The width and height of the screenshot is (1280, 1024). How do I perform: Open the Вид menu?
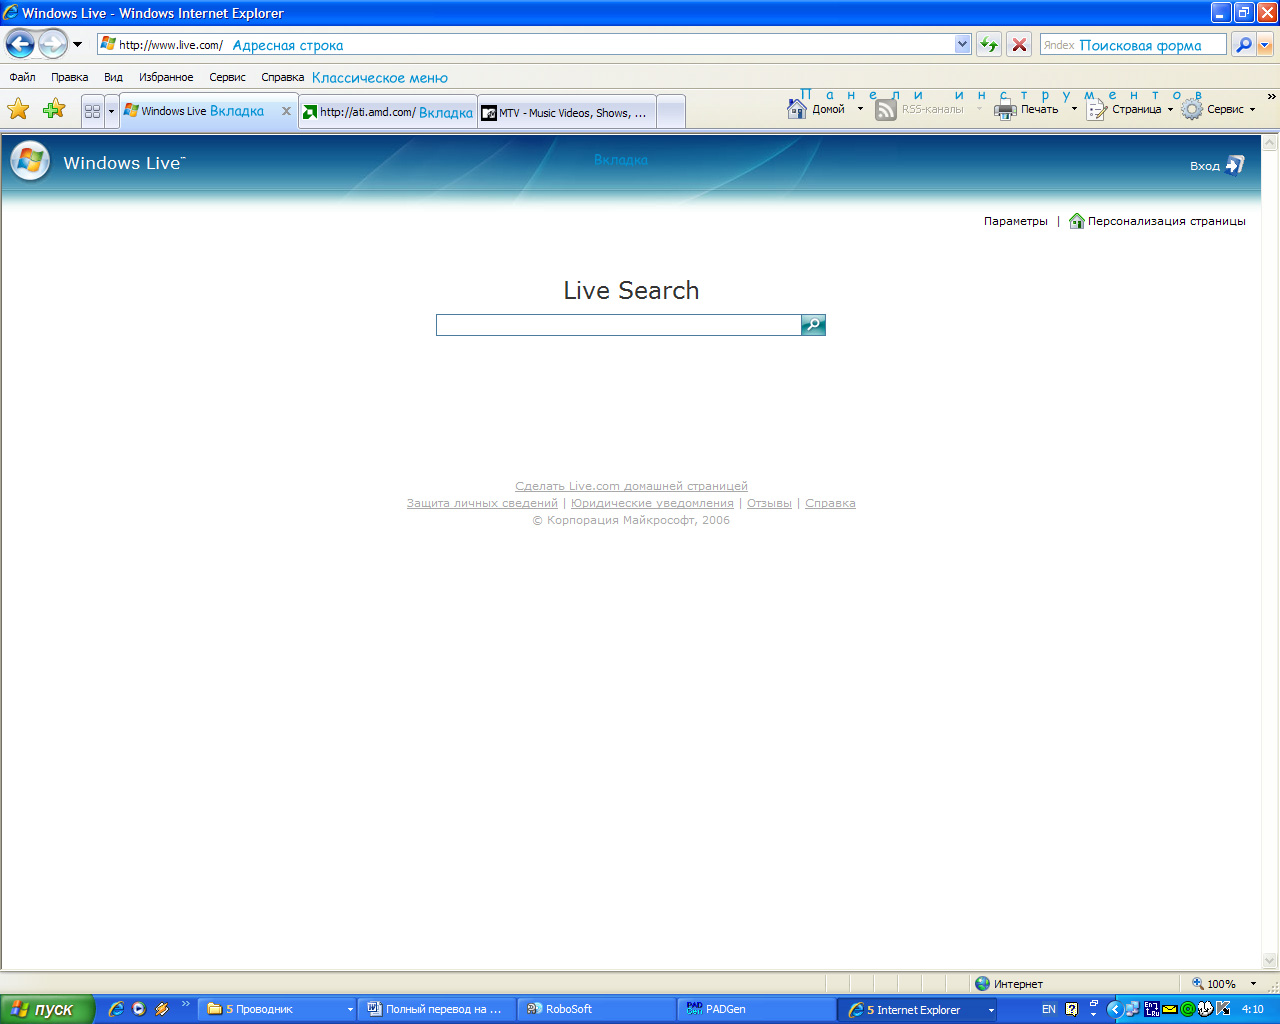(x=113, y=77)
